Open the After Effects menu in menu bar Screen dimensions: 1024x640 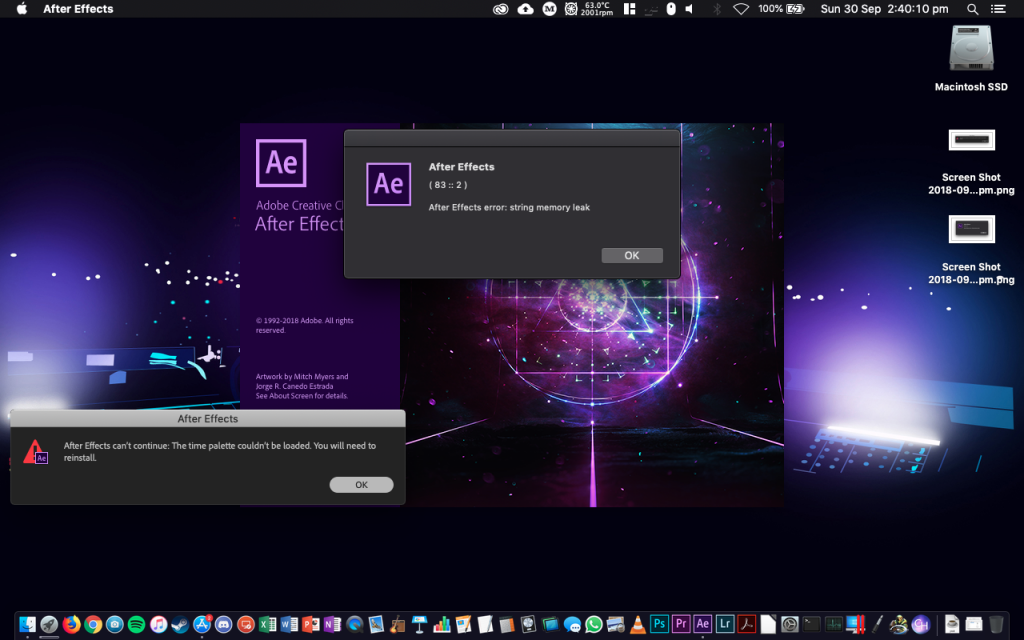click(x=78, y=9)
